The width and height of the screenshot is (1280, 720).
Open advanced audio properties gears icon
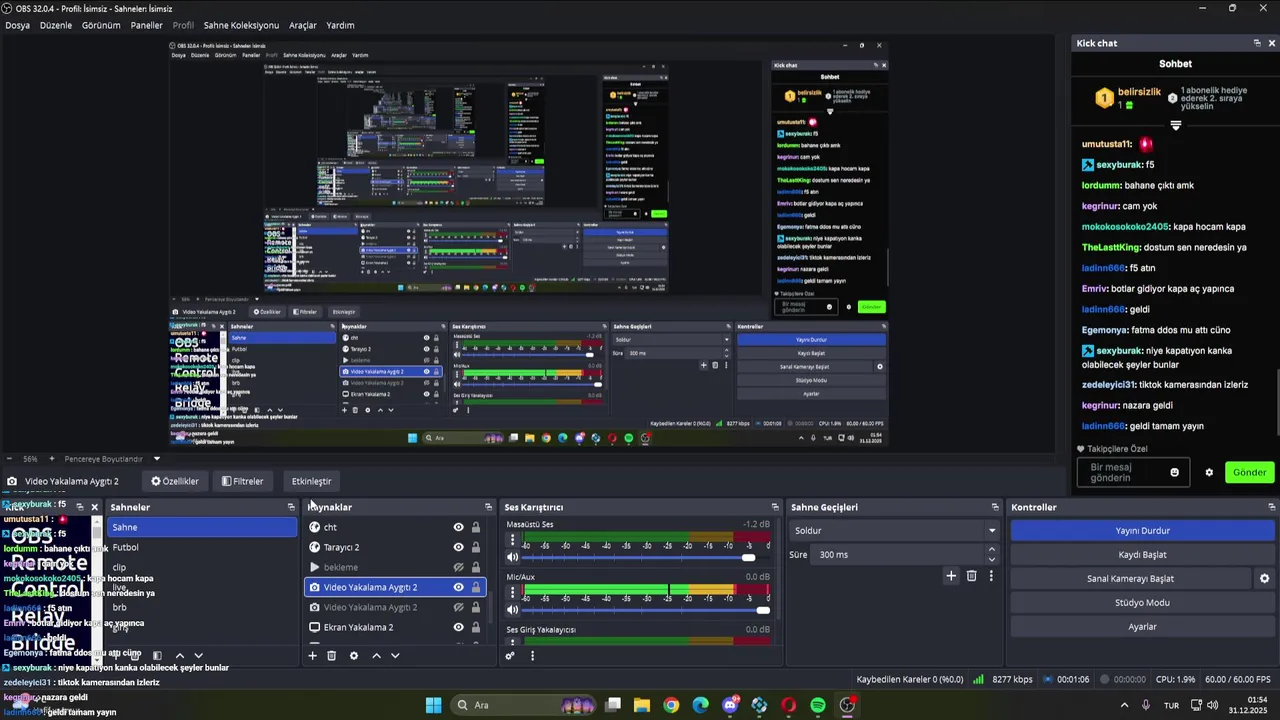coord(510,656)
